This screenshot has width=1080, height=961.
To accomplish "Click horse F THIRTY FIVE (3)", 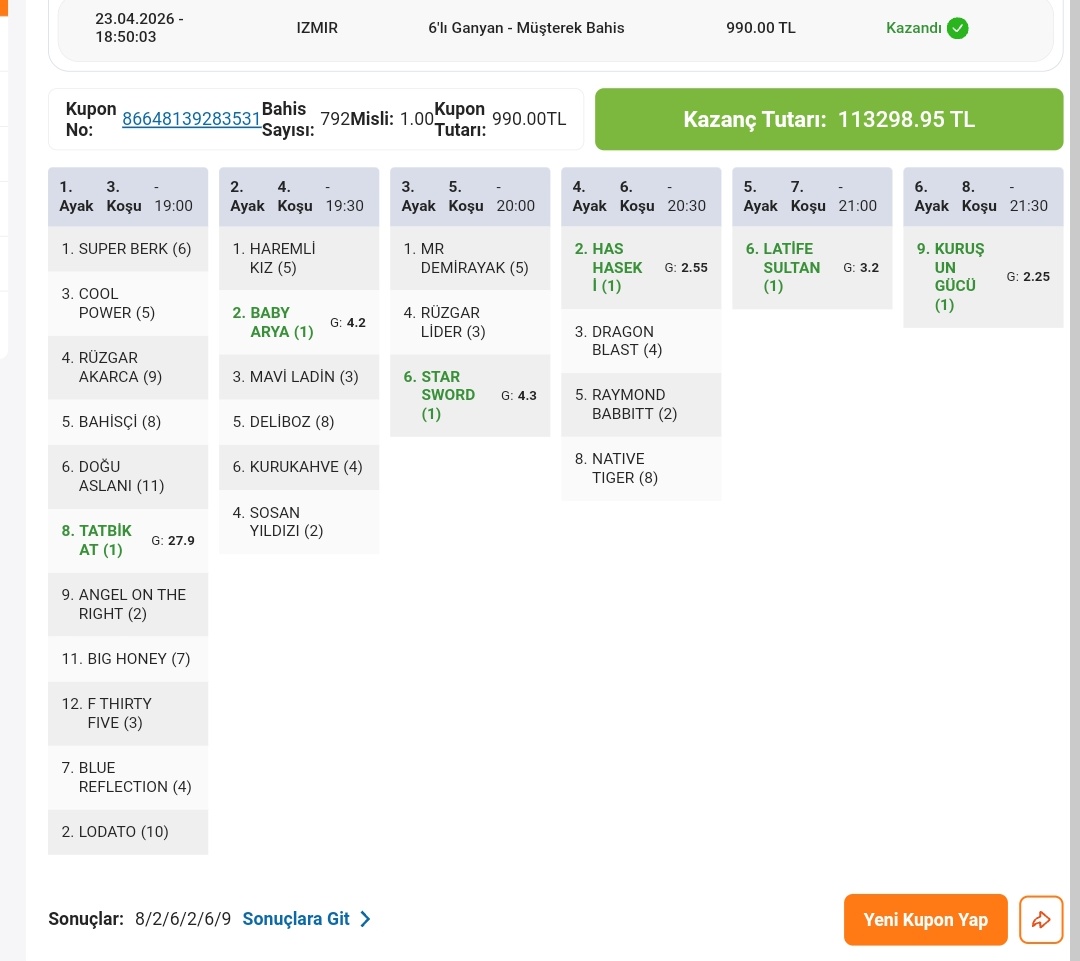I will [128, 713].
